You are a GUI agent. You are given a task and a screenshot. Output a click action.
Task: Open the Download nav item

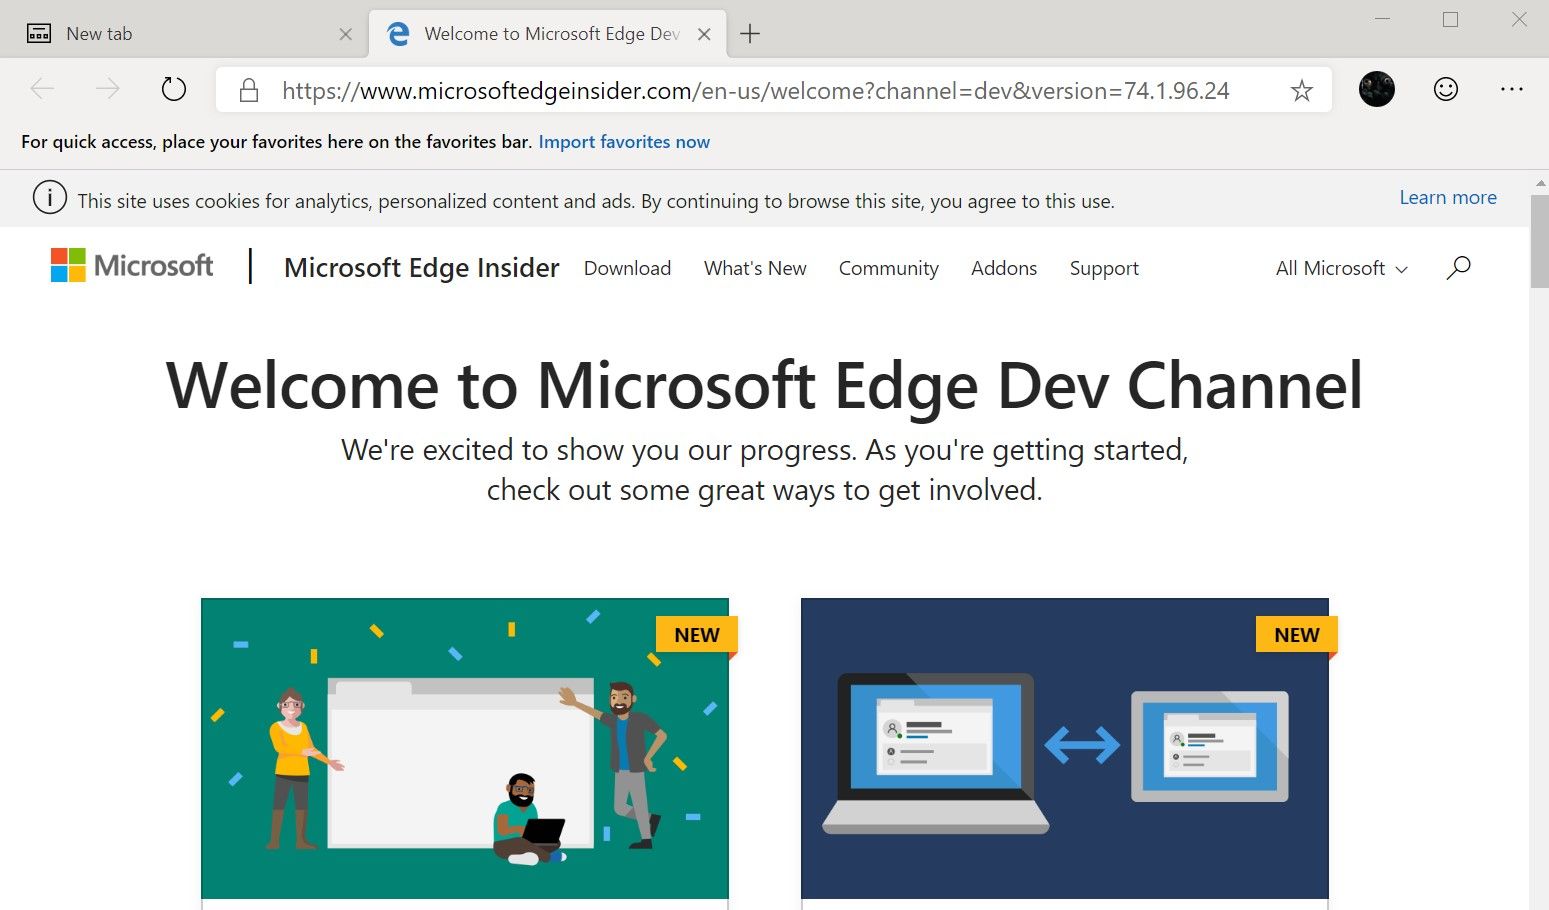click(x=627, y=268)
